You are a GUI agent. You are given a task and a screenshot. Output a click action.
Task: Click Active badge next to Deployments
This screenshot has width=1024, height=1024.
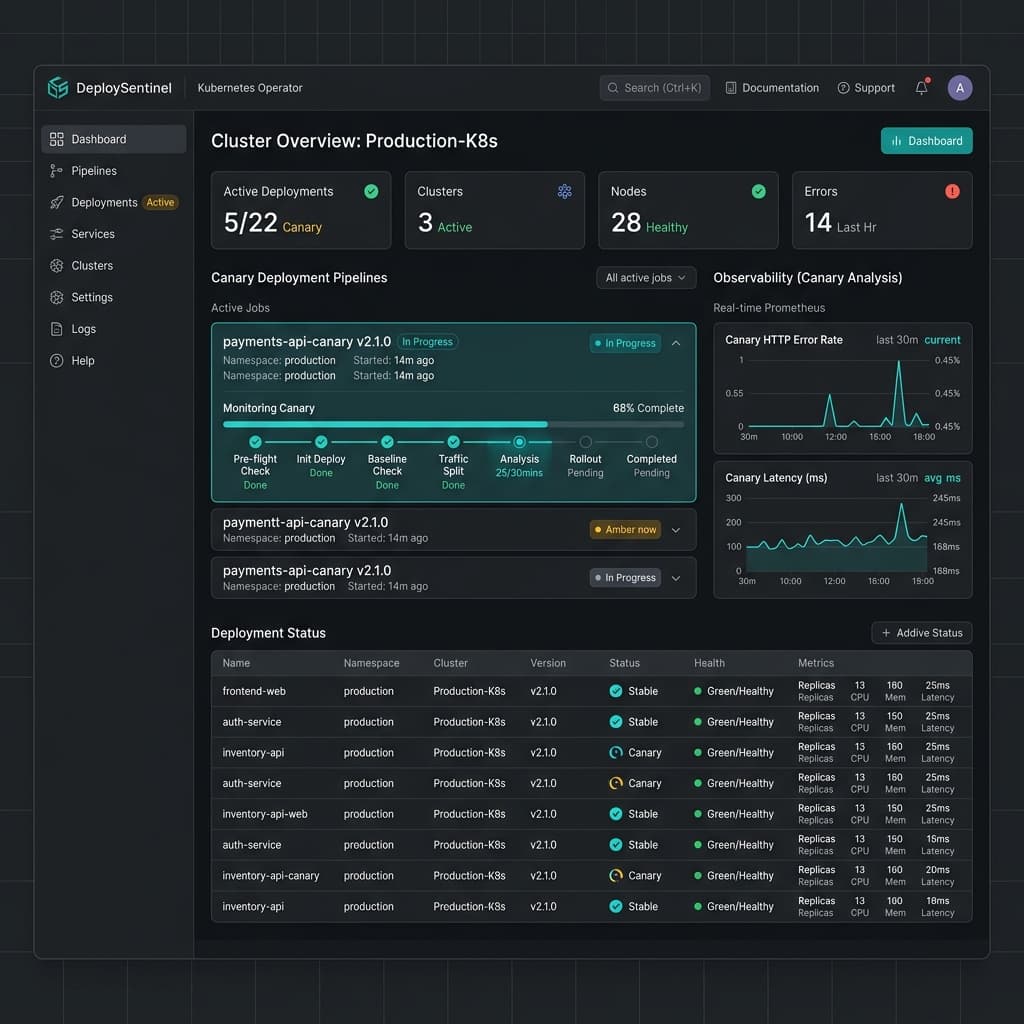click(x=160, y=202)
